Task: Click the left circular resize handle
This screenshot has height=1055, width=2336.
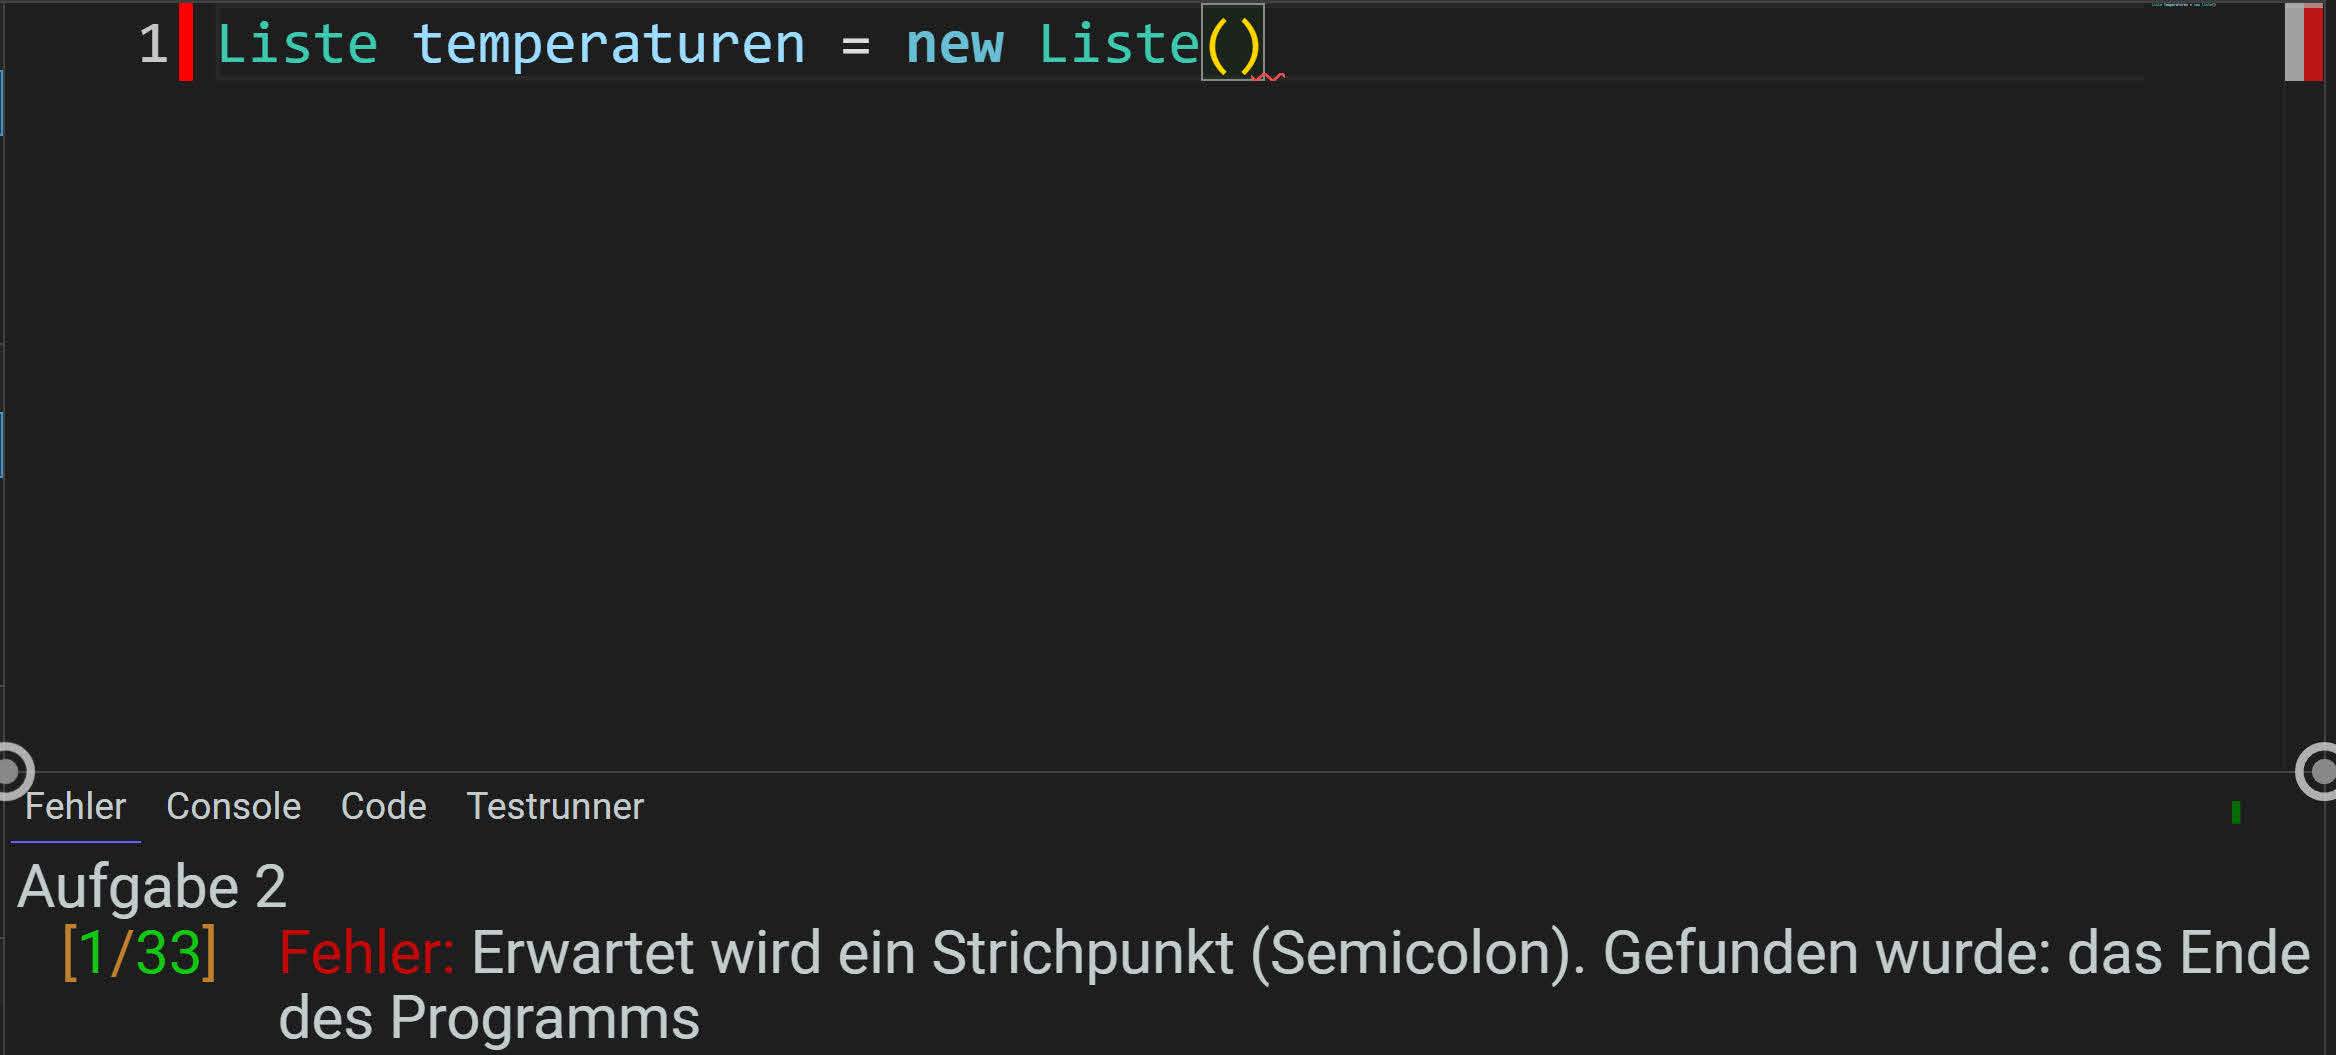Action: point(10,772)
